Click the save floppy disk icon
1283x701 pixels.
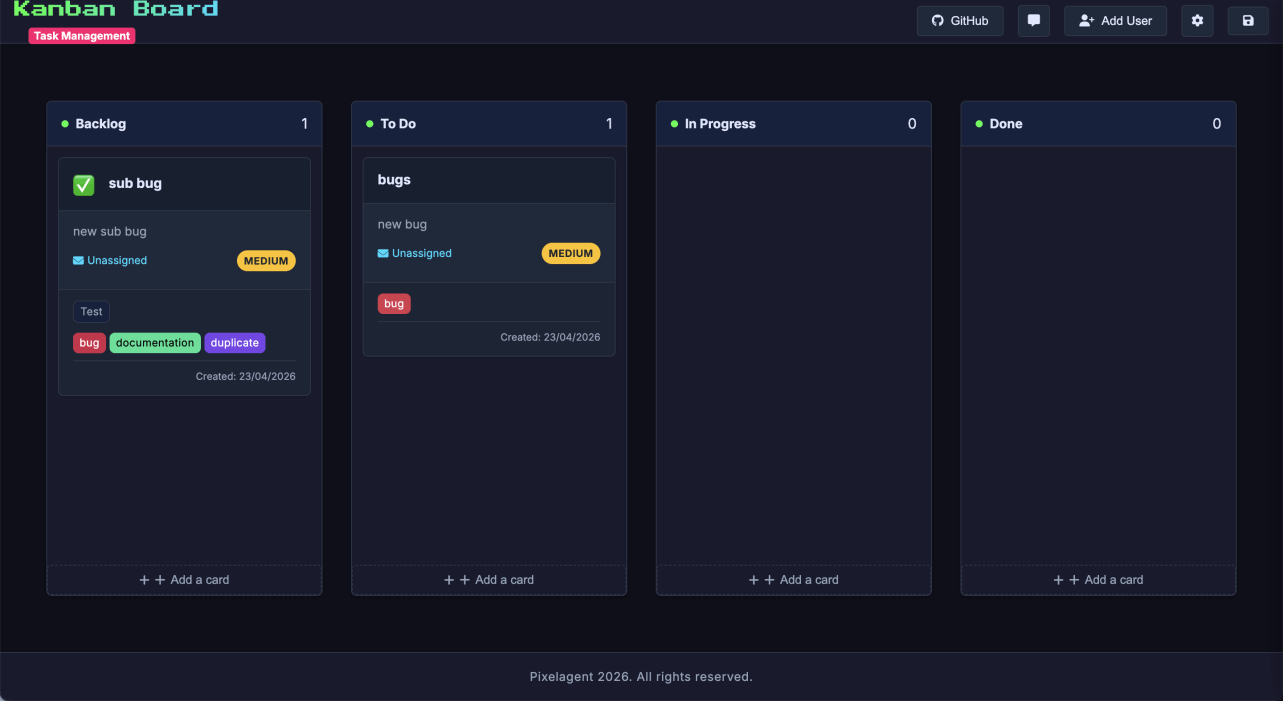click(1248, 21)
